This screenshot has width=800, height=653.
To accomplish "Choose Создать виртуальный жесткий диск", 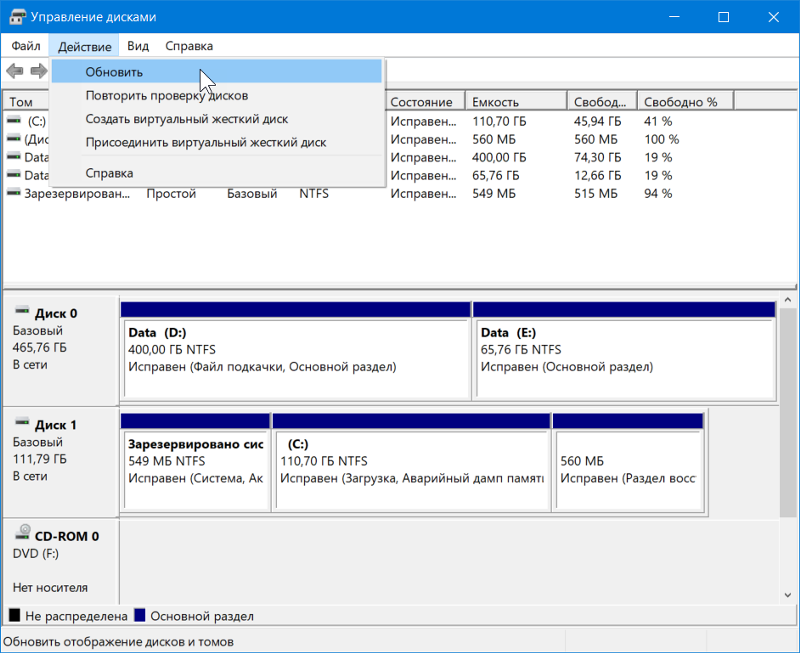I will coord(216,119).
